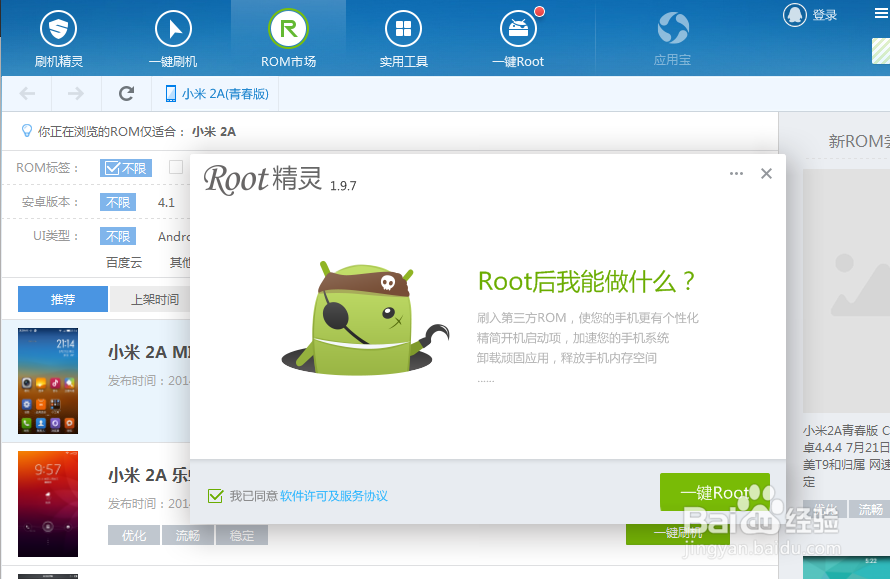Click the Andro UI type filter option

174,236
